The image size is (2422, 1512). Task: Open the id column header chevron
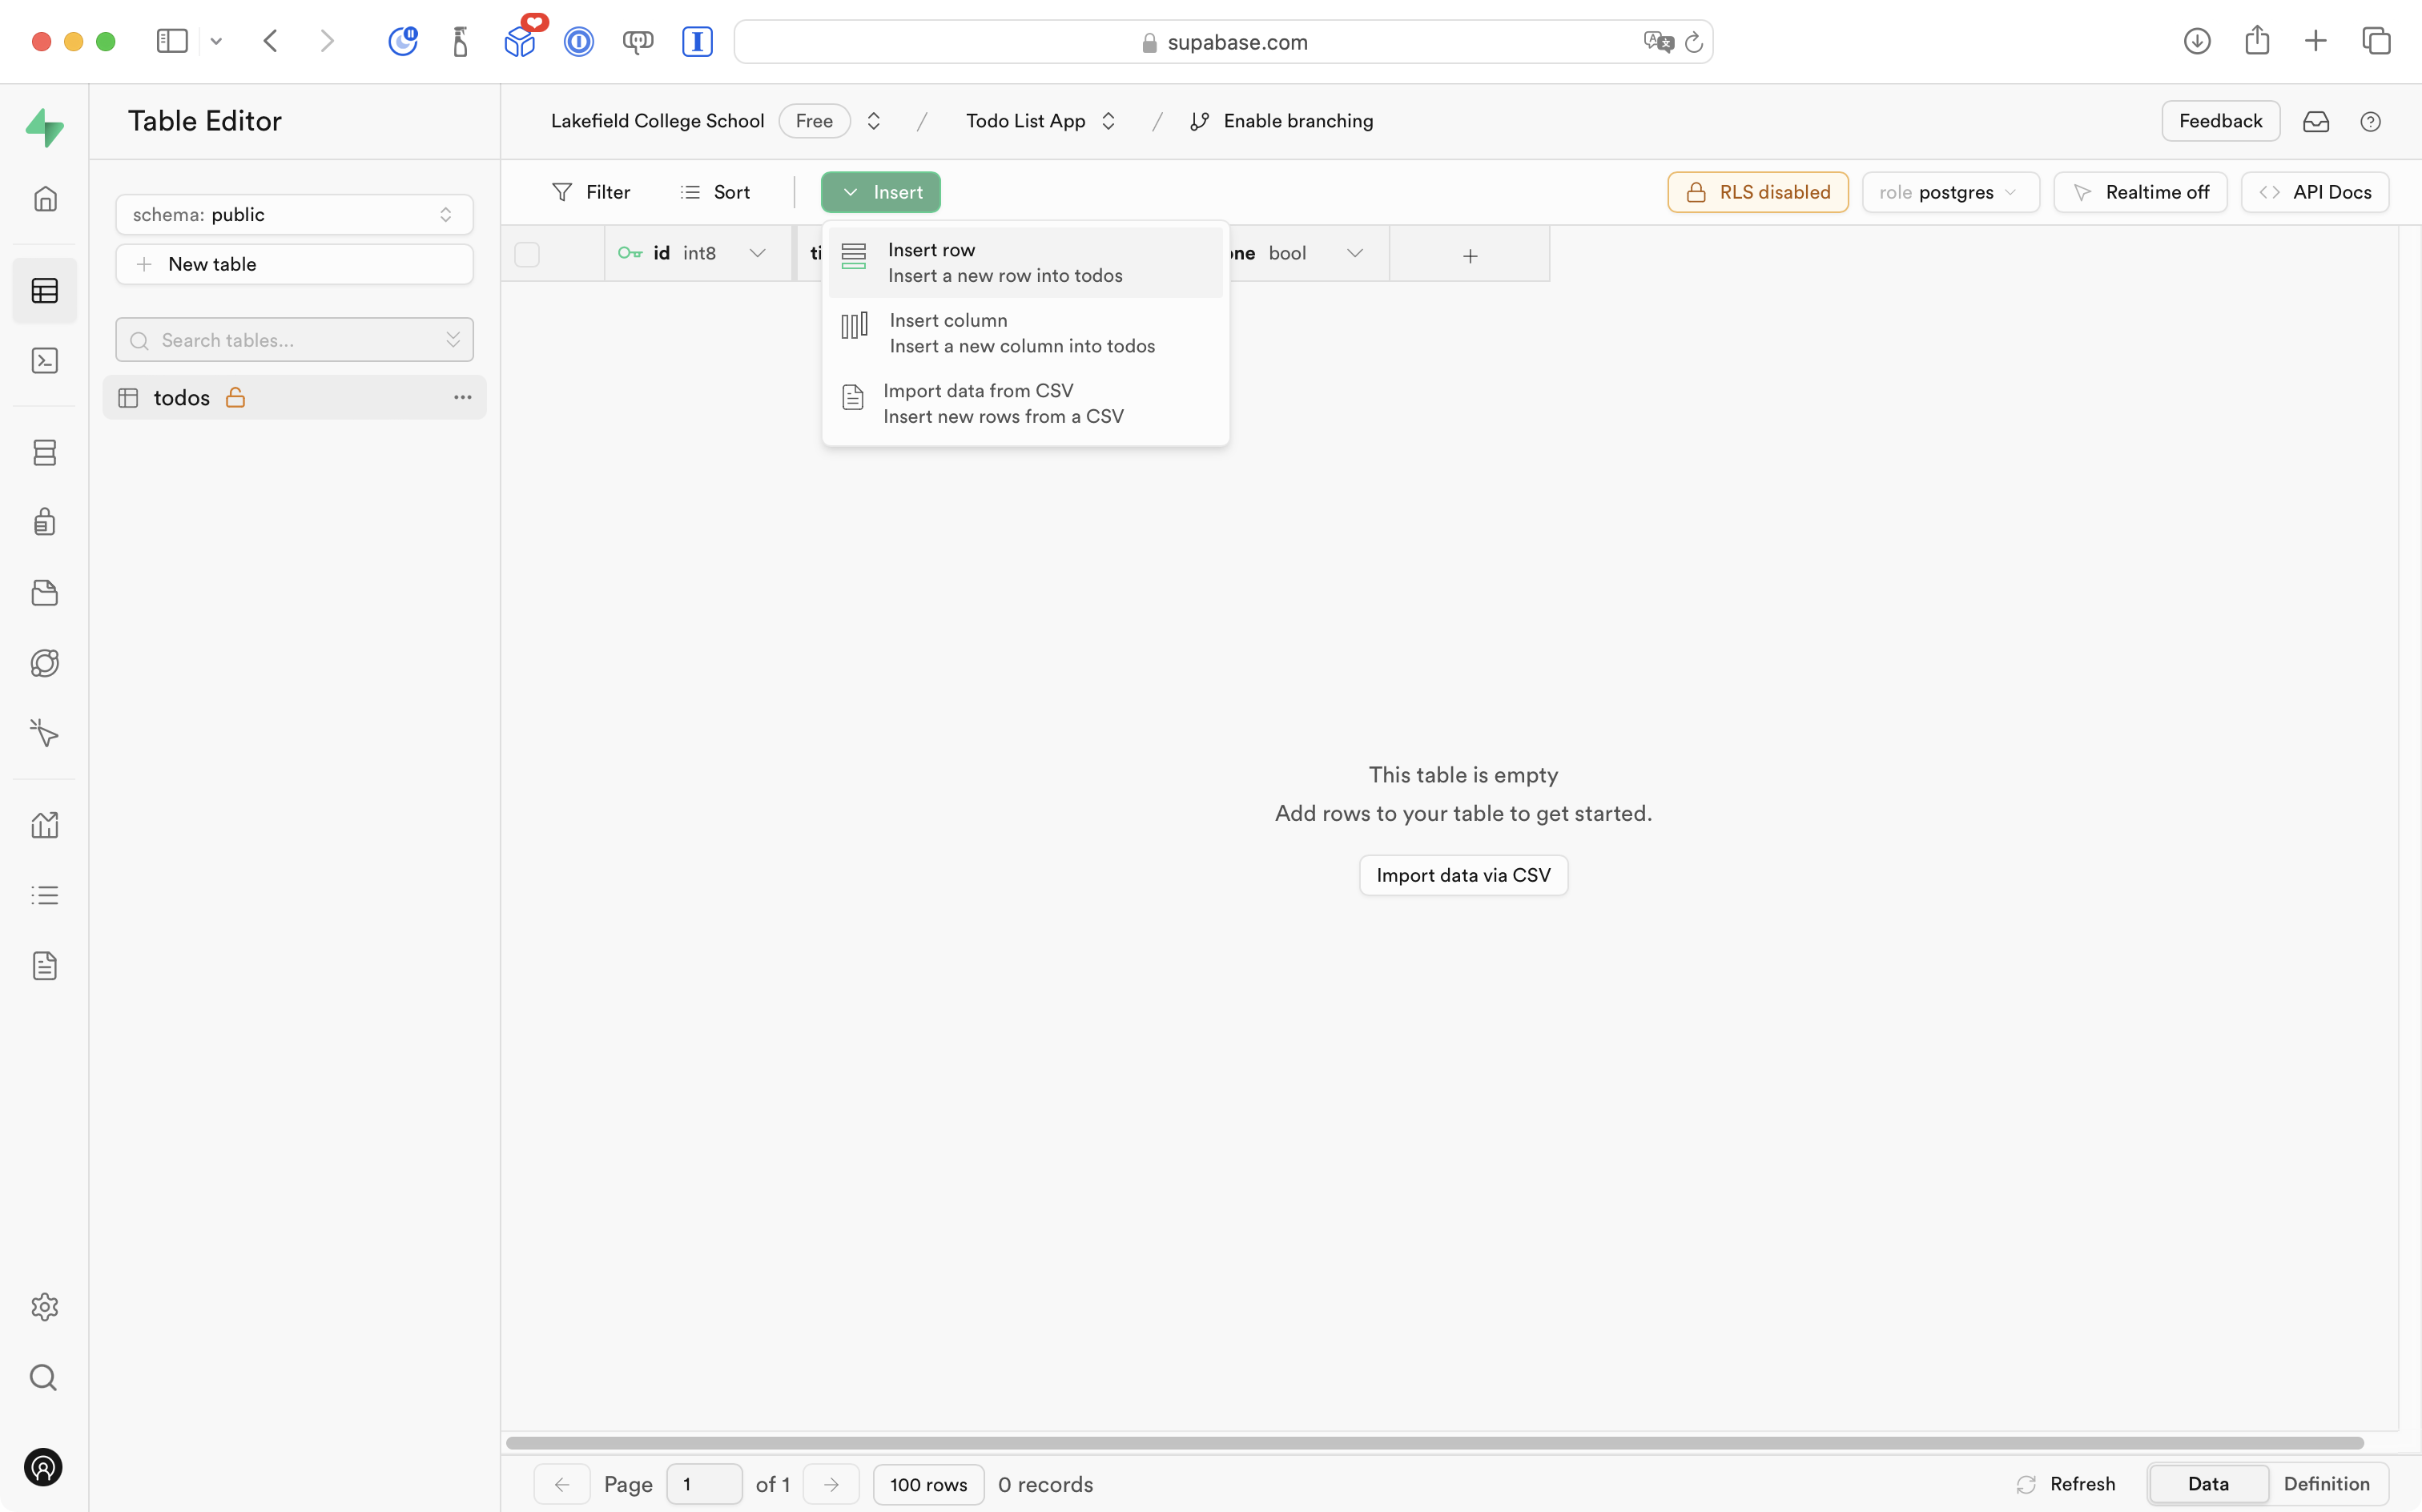(x=757, y=254)
